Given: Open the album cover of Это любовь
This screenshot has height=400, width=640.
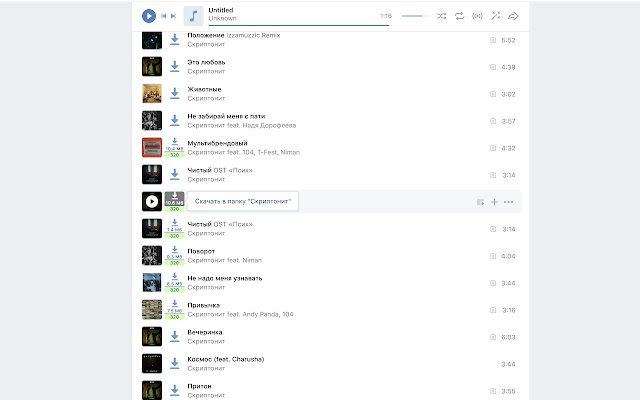Looking at the screenshot, I should coord(152,67).
